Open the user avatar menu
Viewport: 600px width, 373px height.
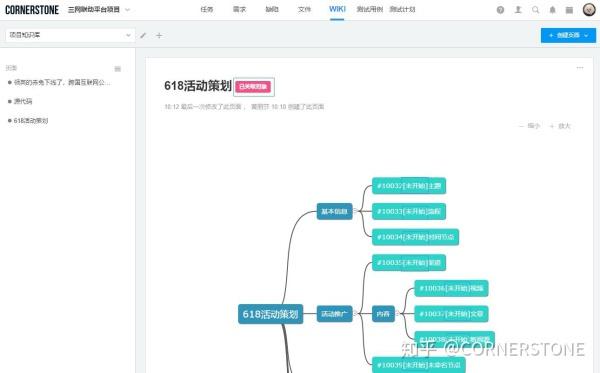[589, 10]
